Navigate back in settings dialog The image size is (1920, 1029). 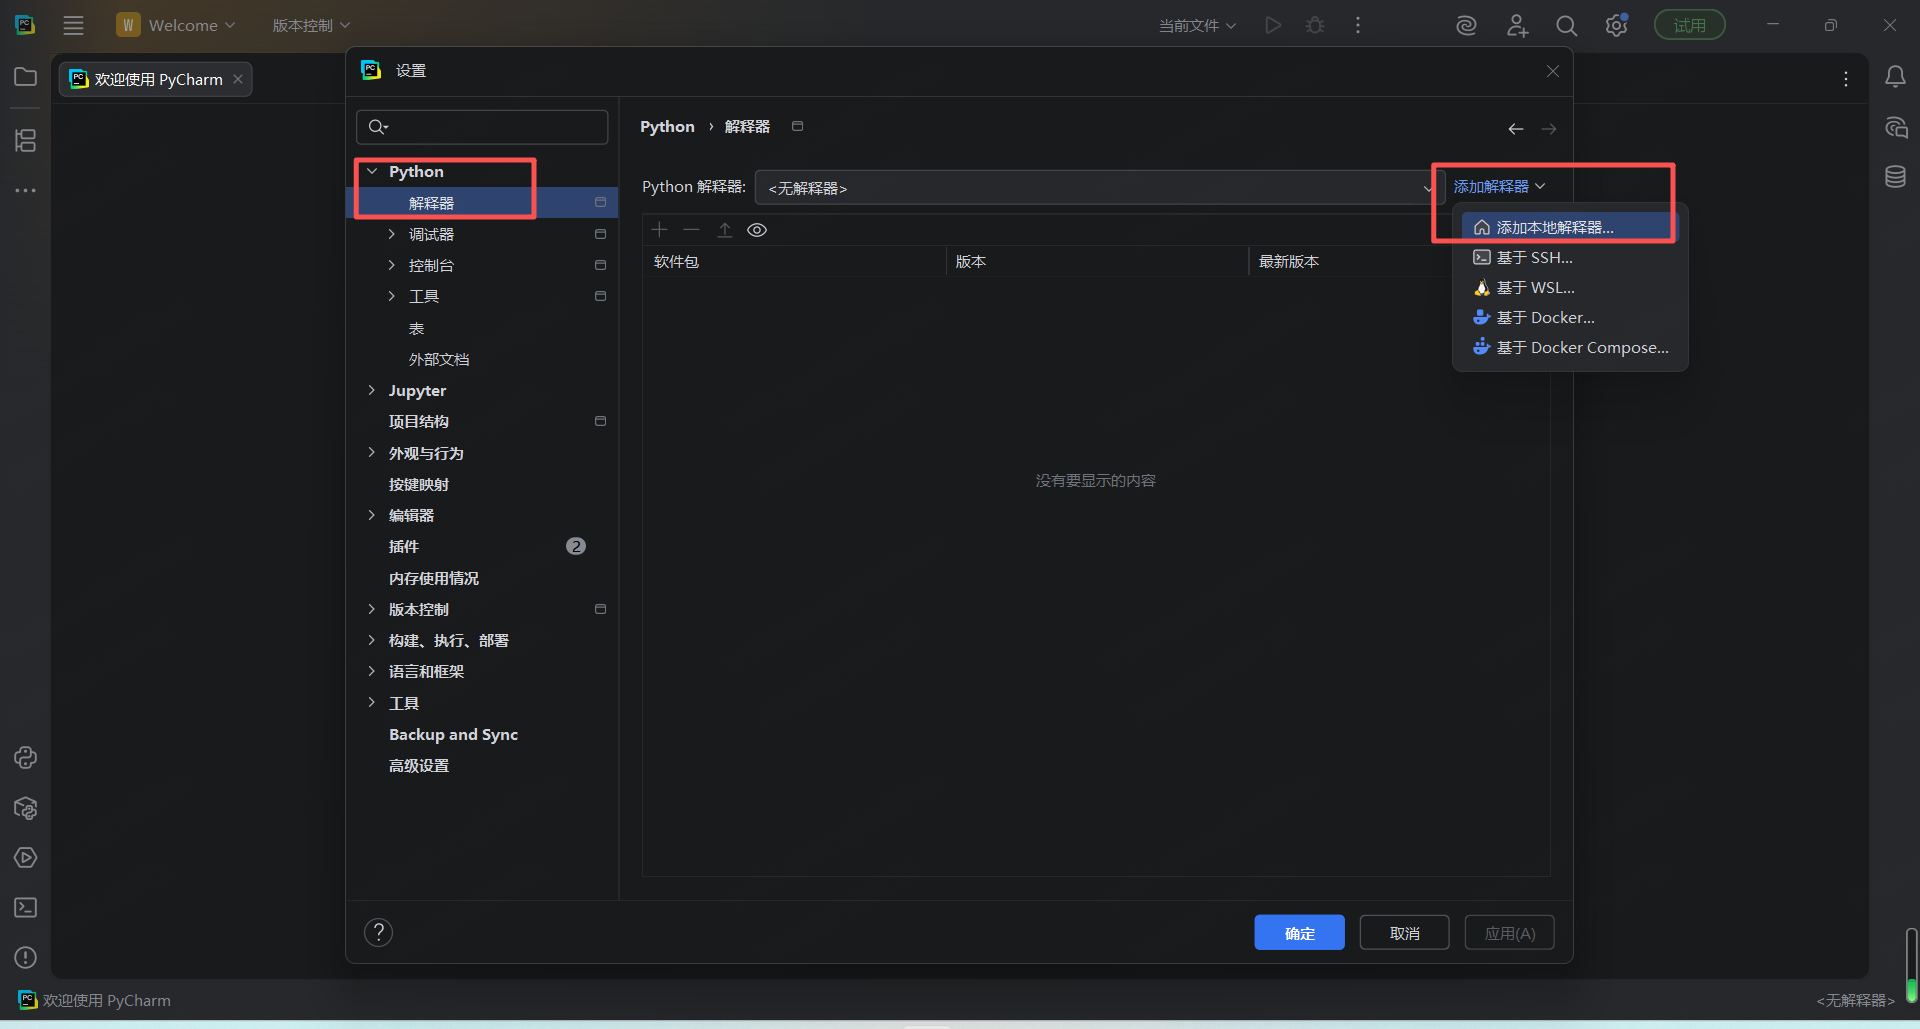click(1516, 129)
